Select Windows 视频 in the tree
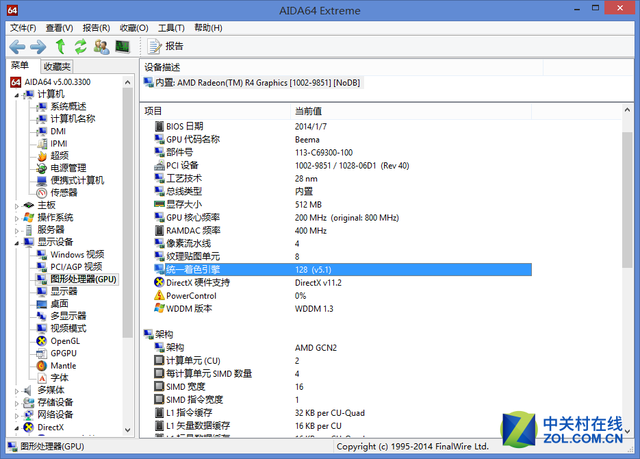This screenshot has width=640, height=459. [x=77, y=255]
